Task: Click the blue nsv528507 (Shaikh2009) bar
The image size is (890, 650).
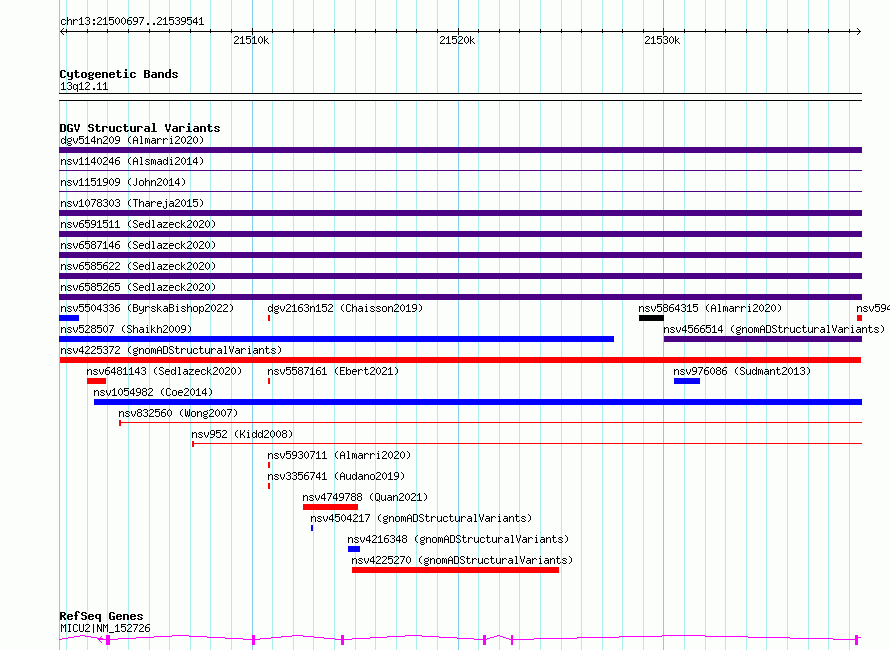Action: 337,339
